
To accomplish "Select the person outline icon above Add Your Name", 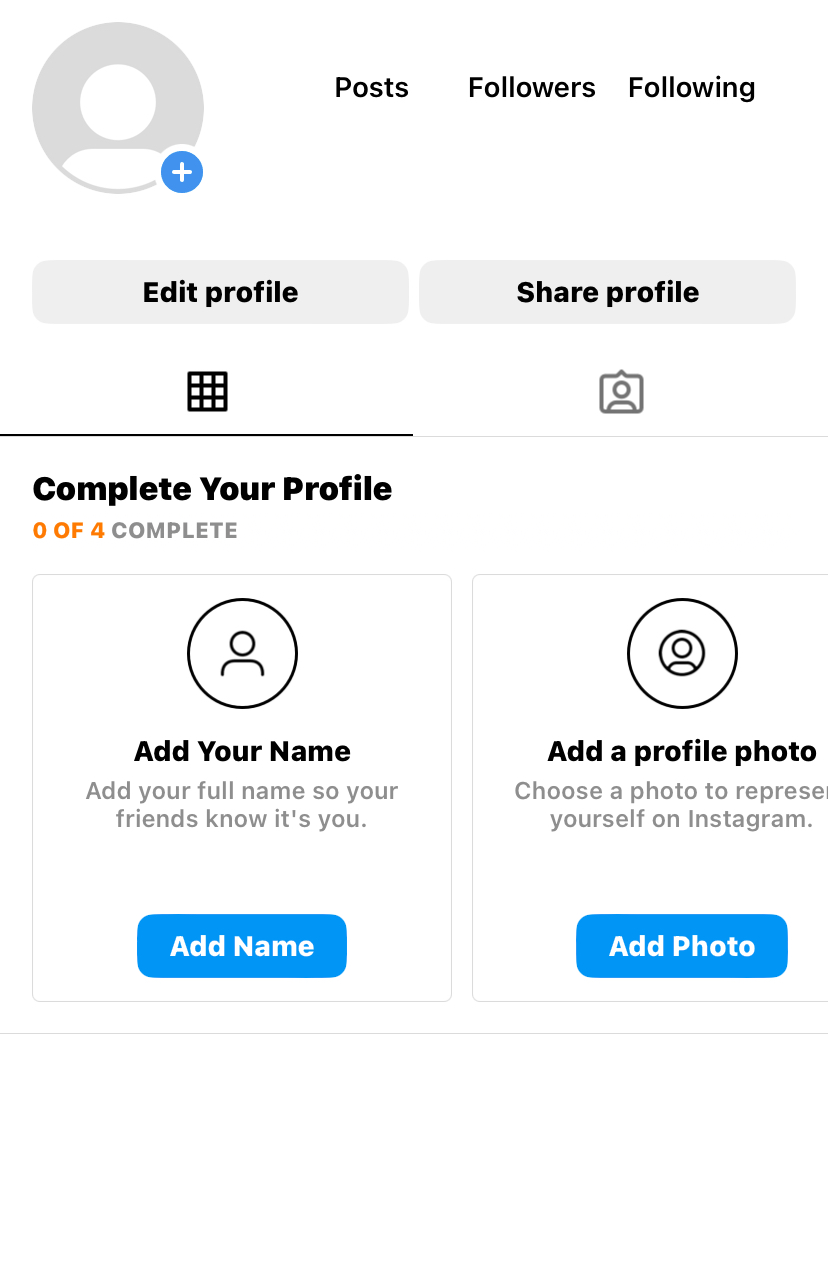I will (x=242, y=653).
